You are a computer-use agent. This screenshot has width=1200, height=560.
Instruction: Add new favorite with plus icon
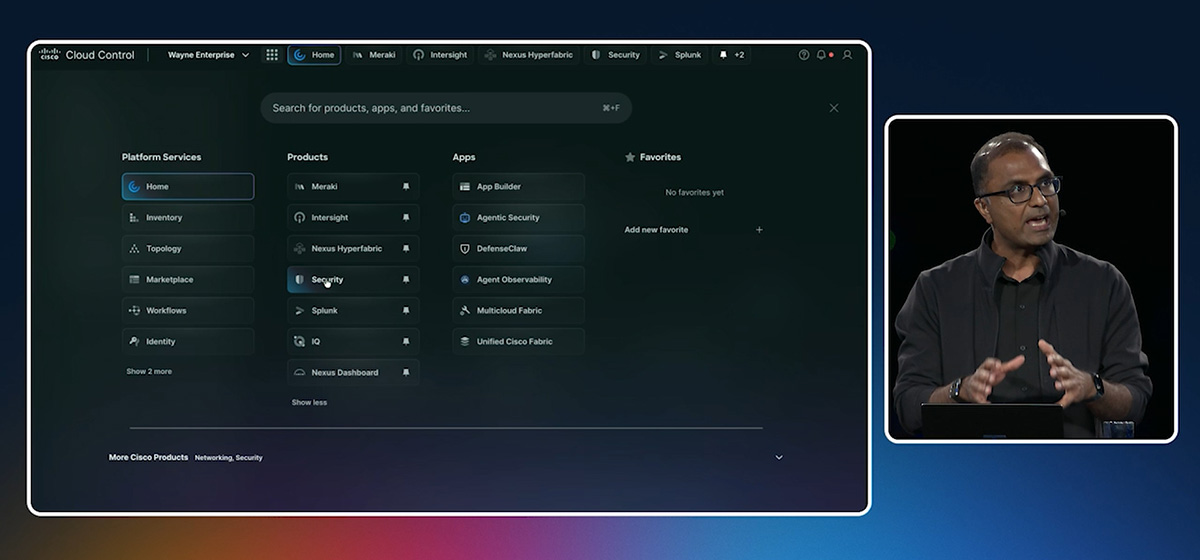pyautogui.click(x=759, y=230)
